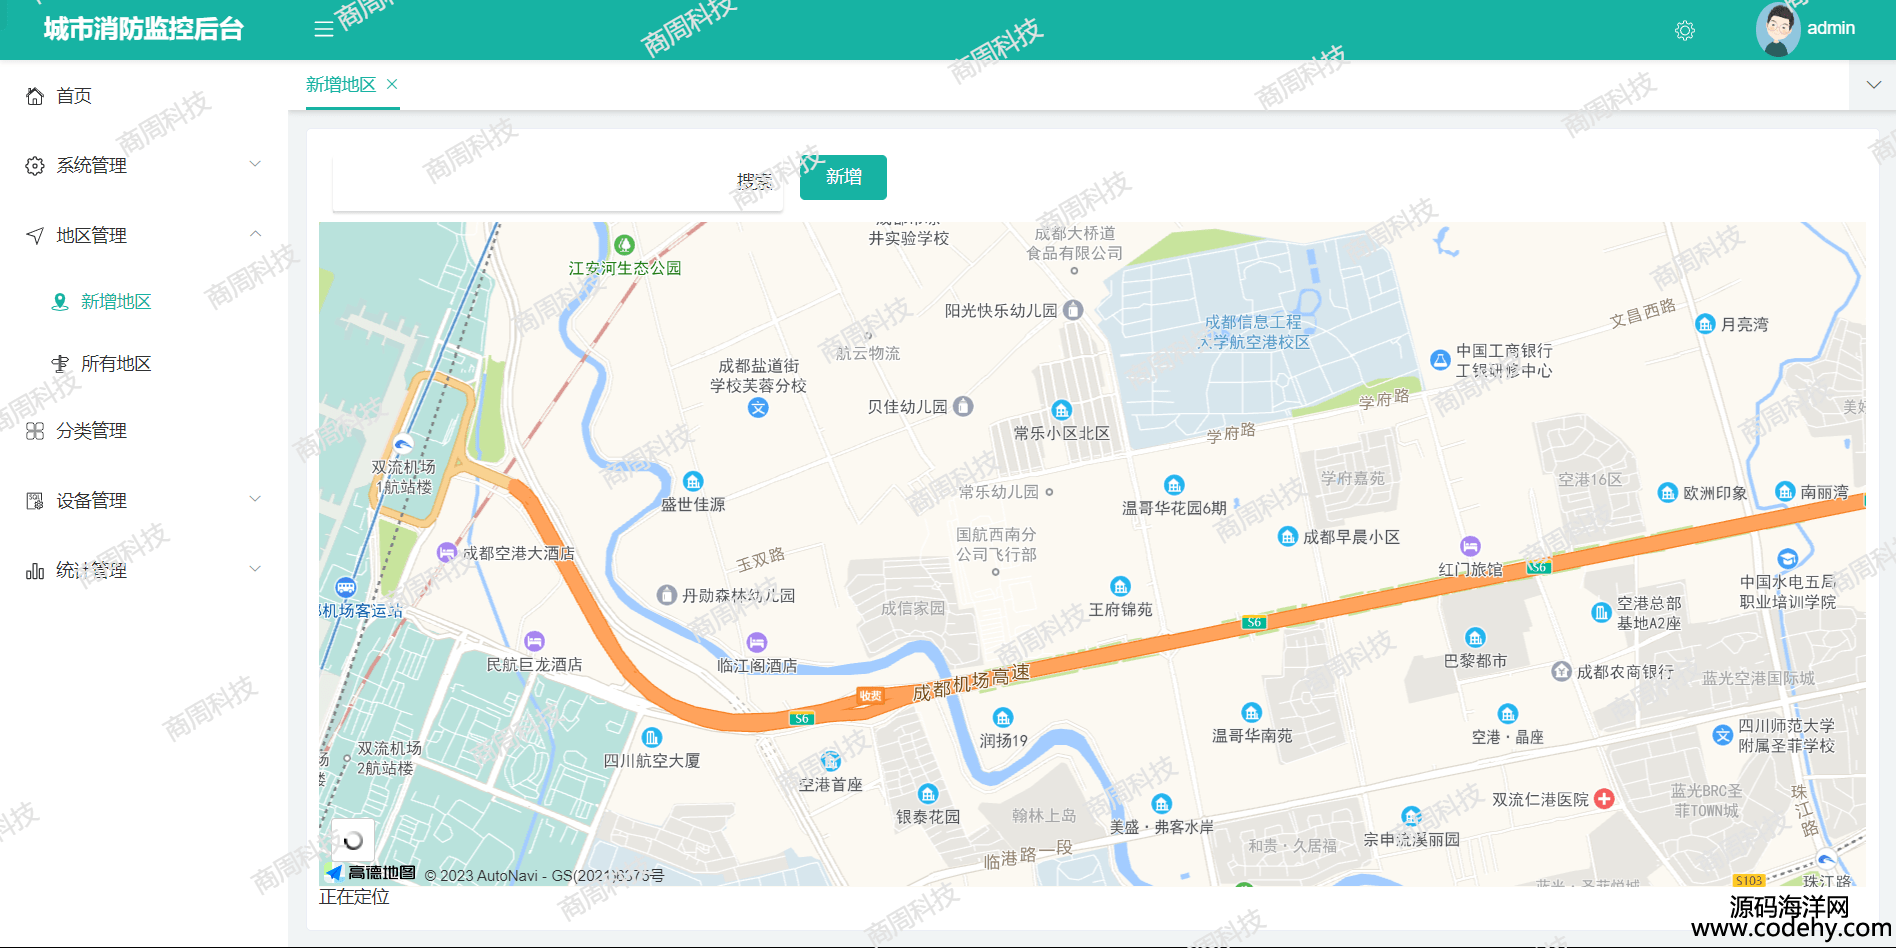The width and height of the screenshot is (1896, 948).
Task: Expand the 系统管理 menu
Action: pyautogui.click(x=144, y=165)
